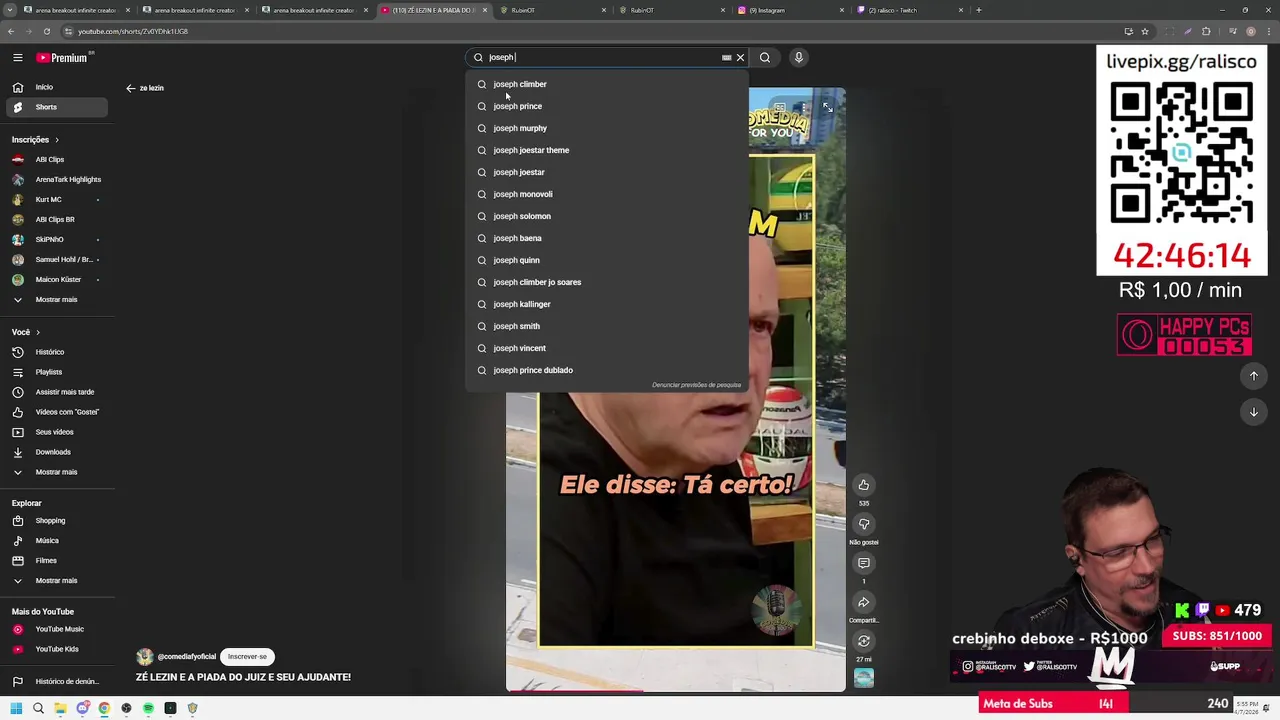Open Histórico

(x=57, y=352)
